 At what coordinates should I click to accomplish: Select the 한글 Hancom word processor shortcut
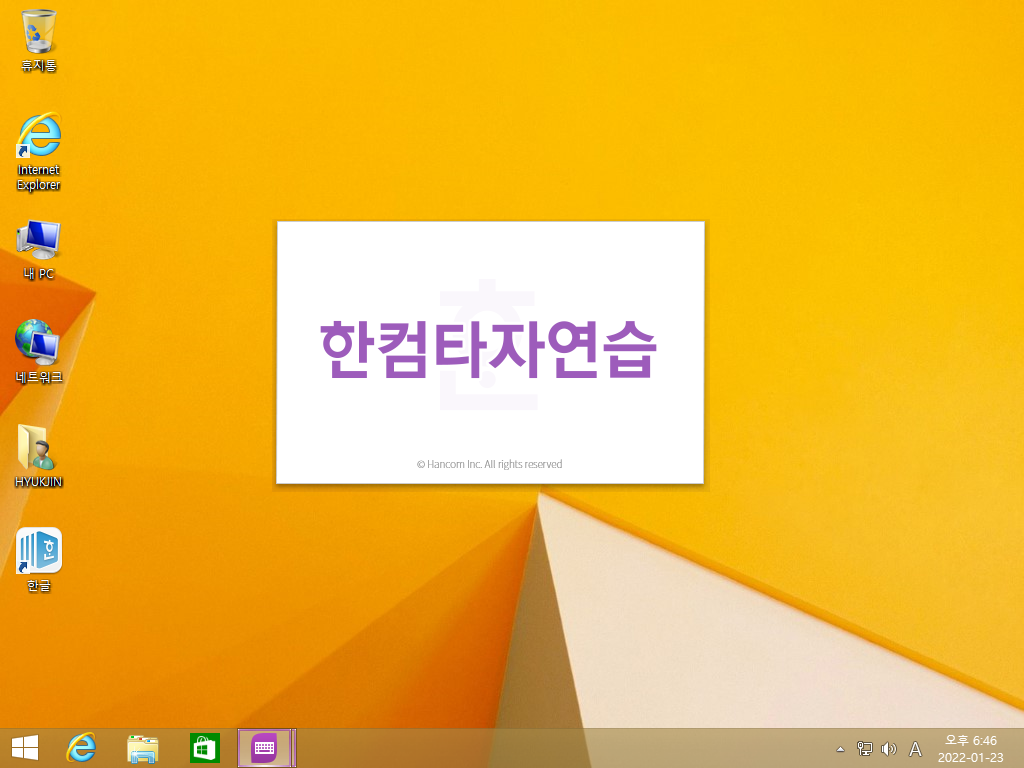[39, 560]
